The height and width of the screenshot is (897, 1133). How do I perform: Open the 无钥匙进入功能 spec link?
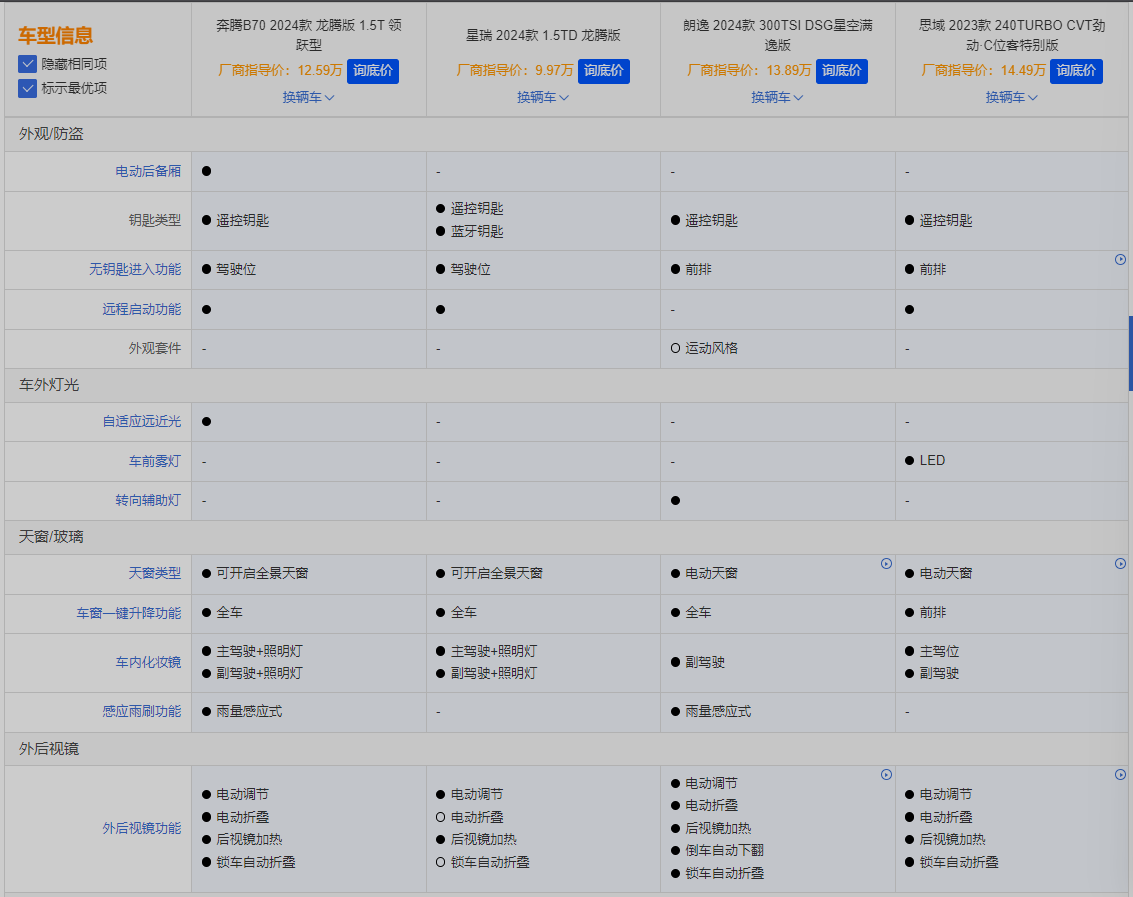tap(135, 270)
